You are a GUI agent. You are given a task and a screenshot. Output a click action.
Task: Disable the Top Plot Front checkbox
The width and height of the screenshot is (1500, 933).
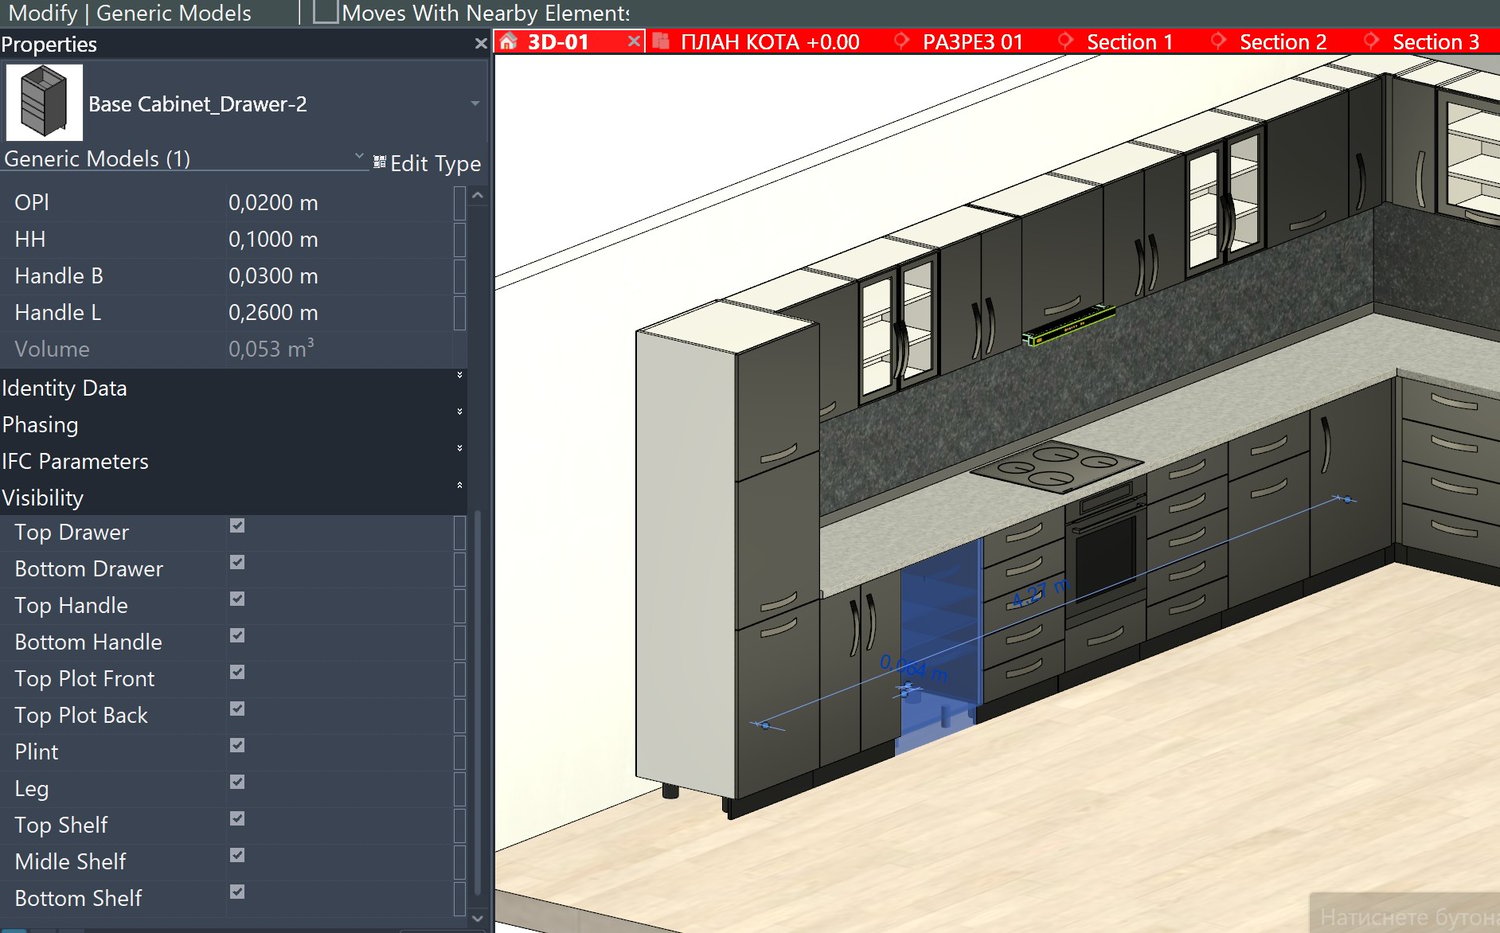pos(237,673)
